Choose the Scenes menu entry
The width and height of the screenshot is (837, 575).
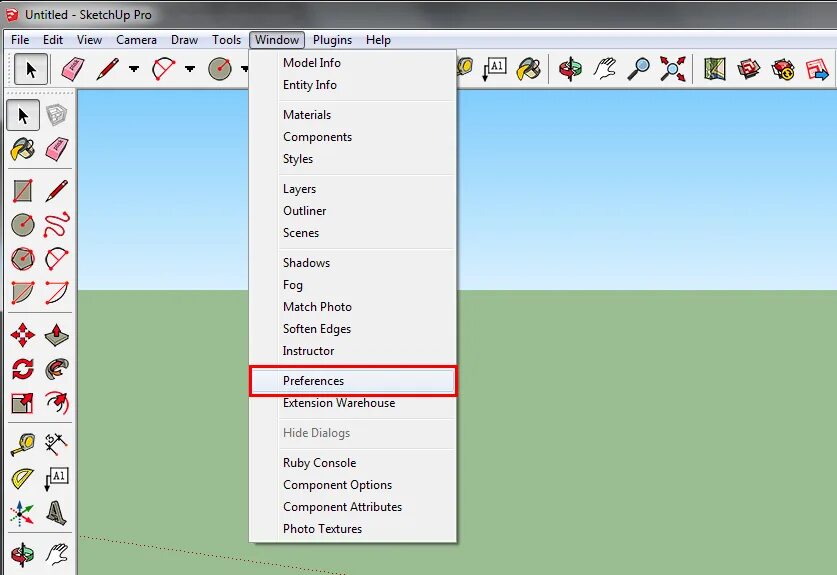(353, 233)
